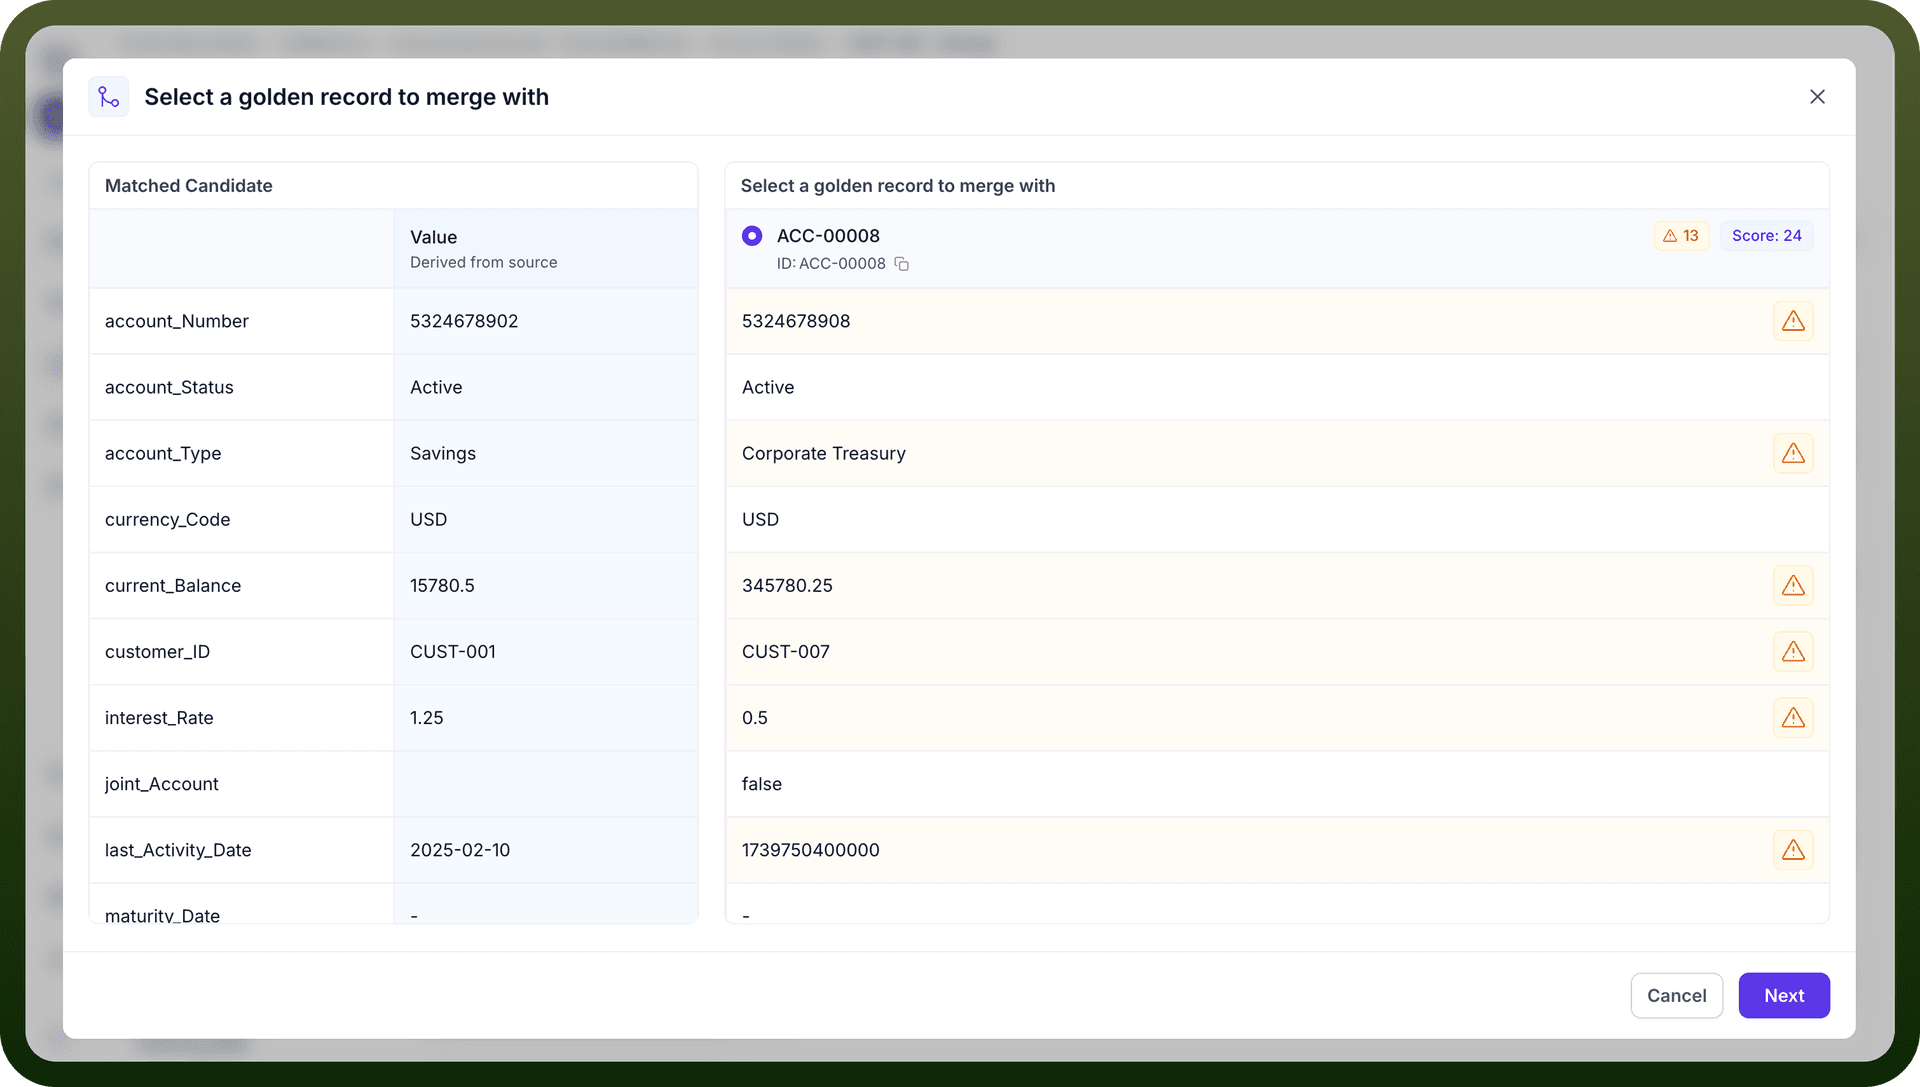Click the account_Type field label
This screenshot has width=1920, height=1087.
(163, 453)
